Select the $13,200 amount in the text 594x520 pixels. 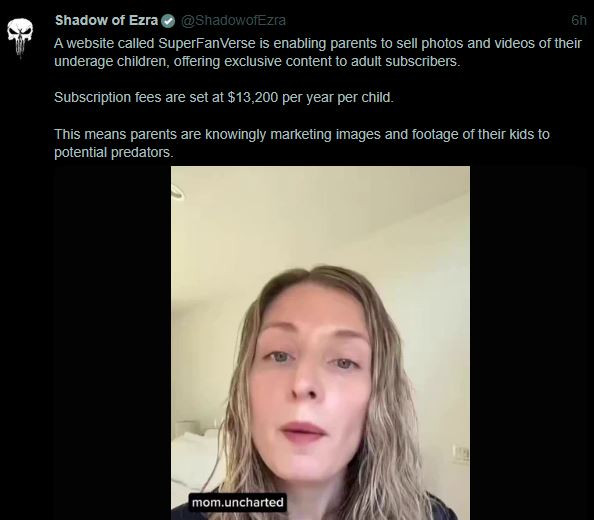click(253, 98)
